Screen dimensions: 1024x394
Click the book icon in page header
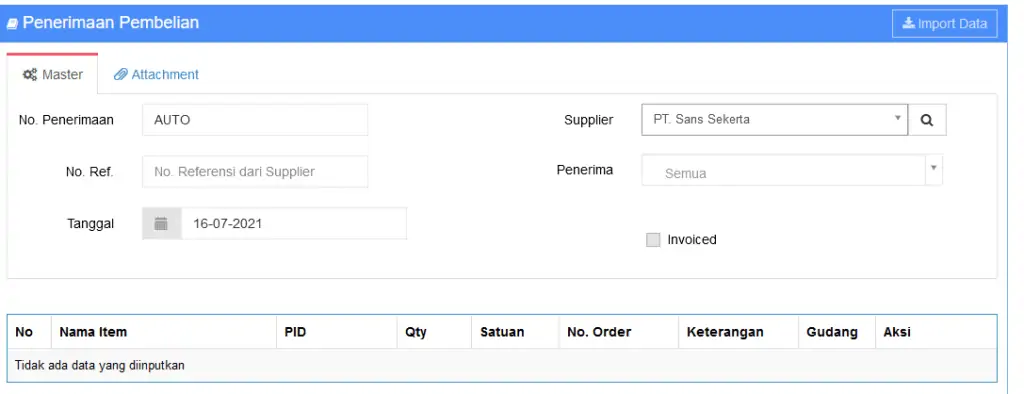coord(12,24)
